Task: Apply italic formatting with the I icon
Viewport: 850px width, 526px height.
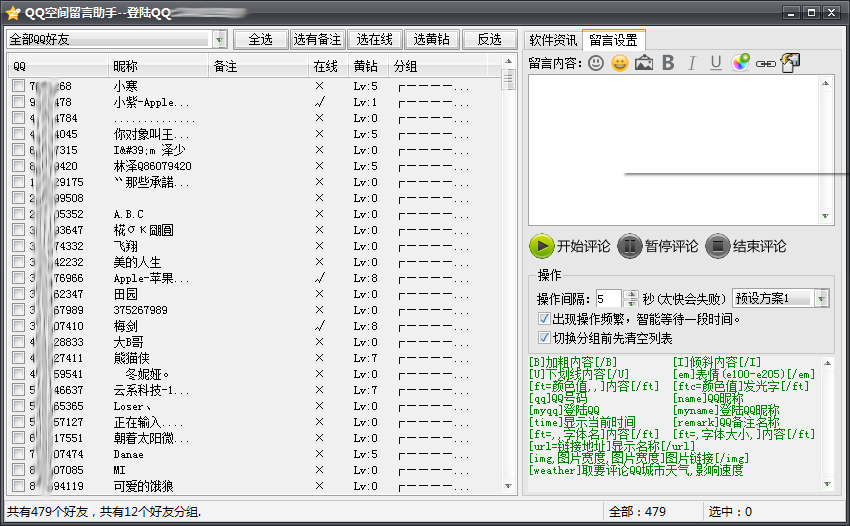Action: pyautogui.click(x=692, y=63)
